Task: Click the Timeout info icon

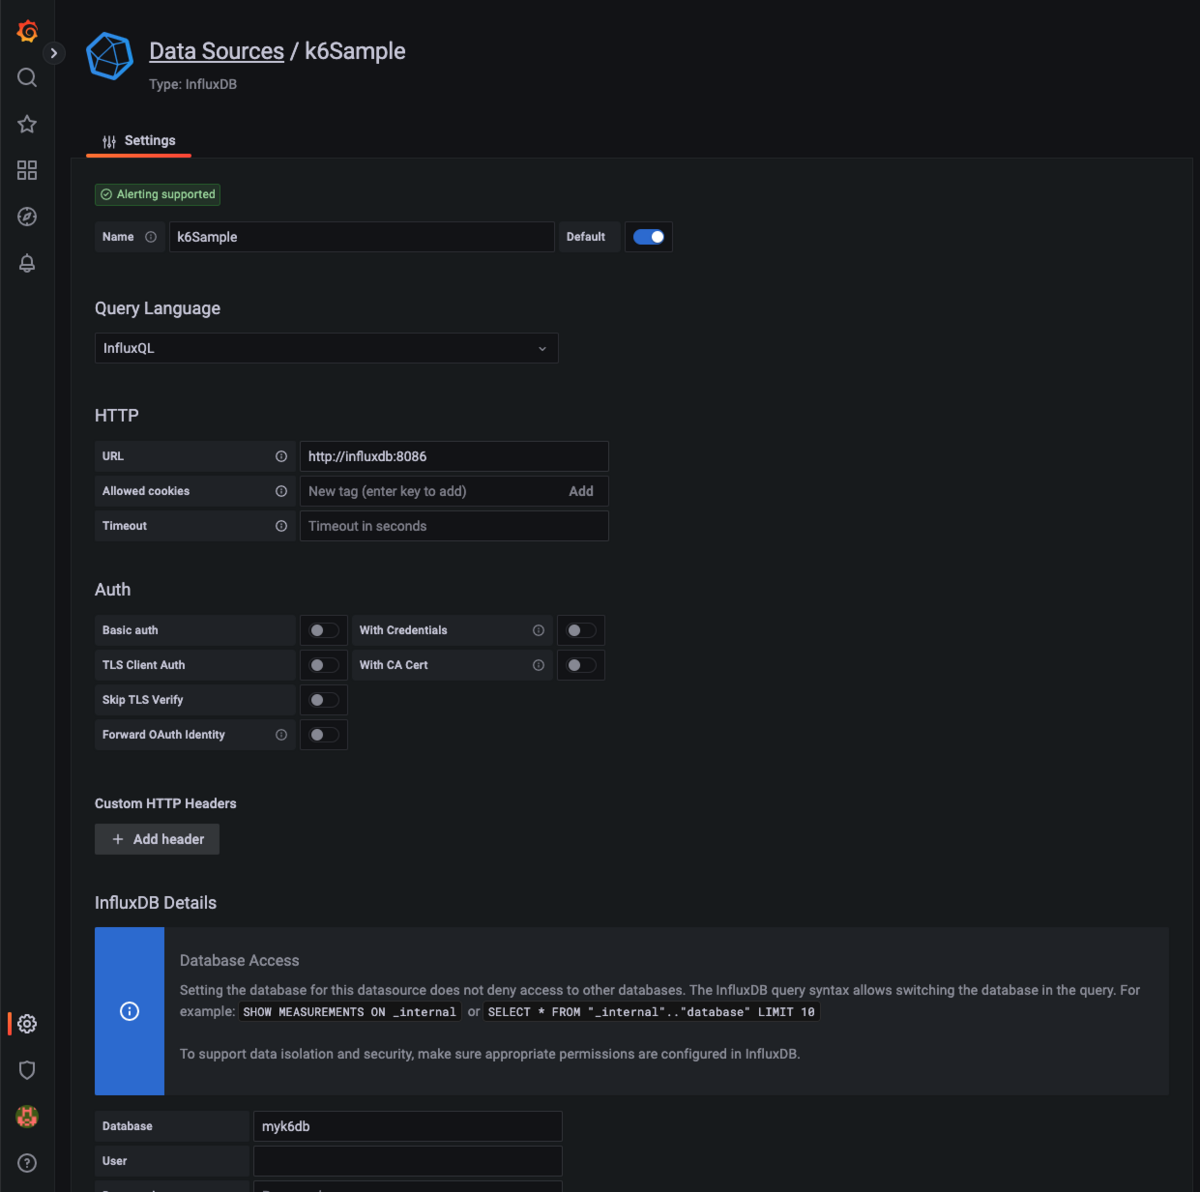Action: (x=281, y=526)
